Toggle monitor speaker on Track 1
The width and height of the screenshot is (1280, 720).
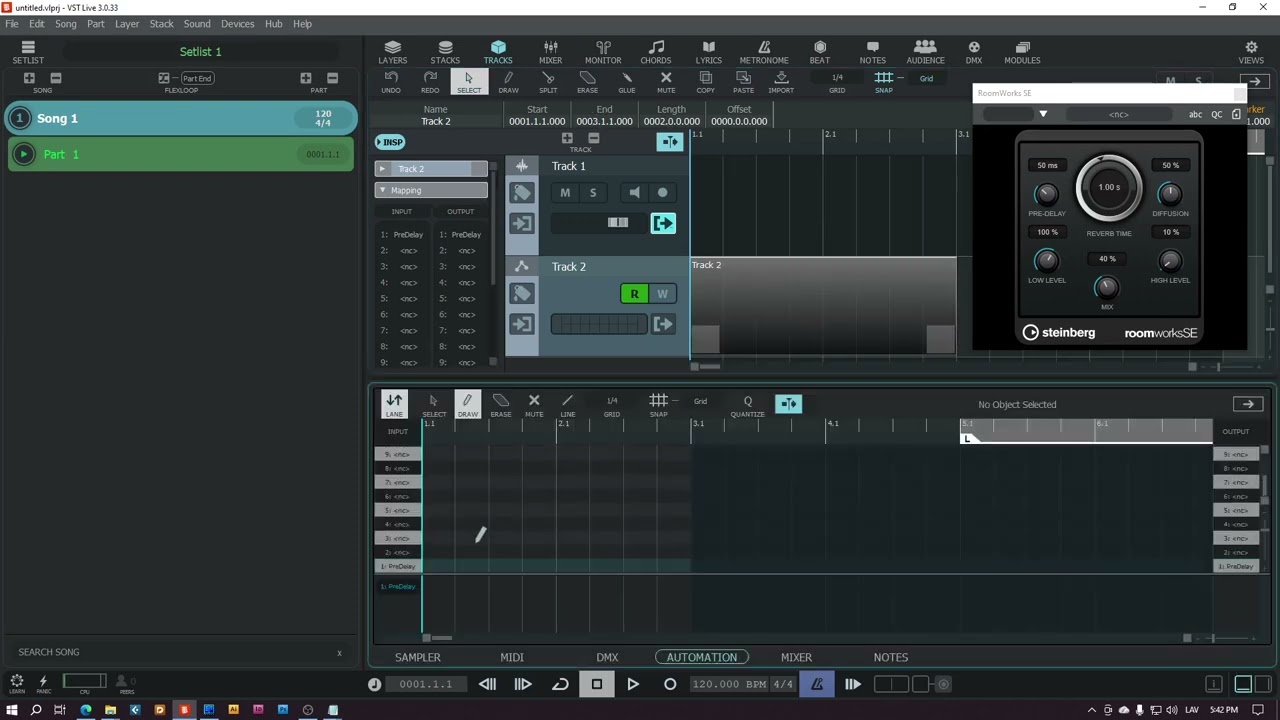[x=634, y=193]
